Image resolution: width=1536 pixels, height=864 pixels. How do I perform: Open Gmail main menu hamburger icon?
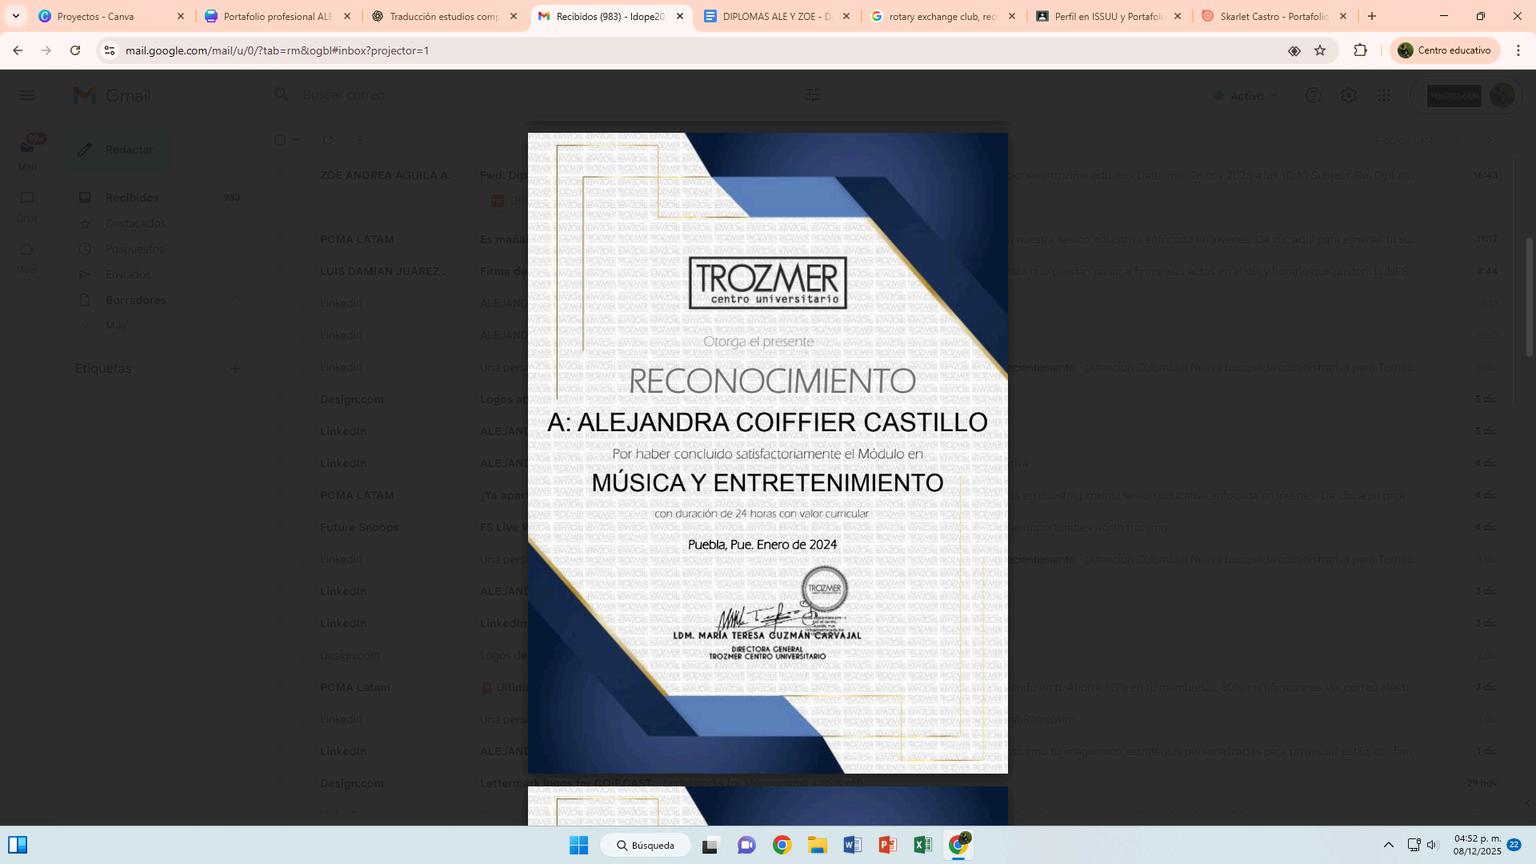[x=27, y=95]
